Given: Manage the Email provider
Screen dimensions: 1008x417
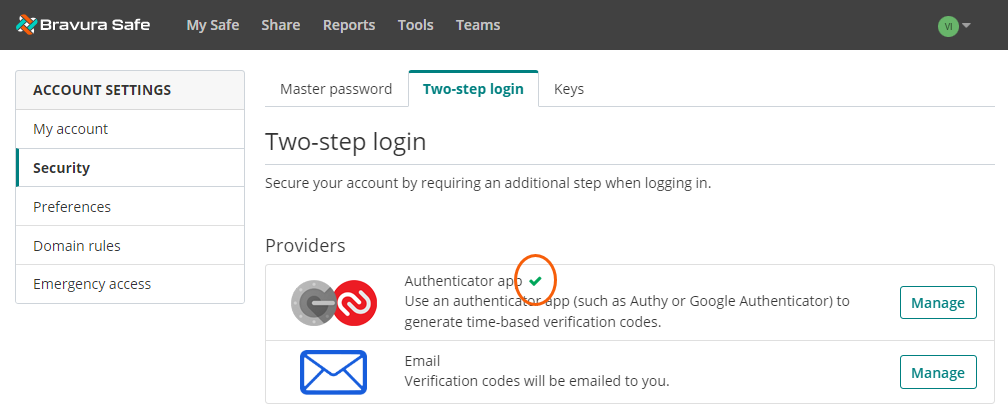Looking at the screenshot, I should pos(938,372).
